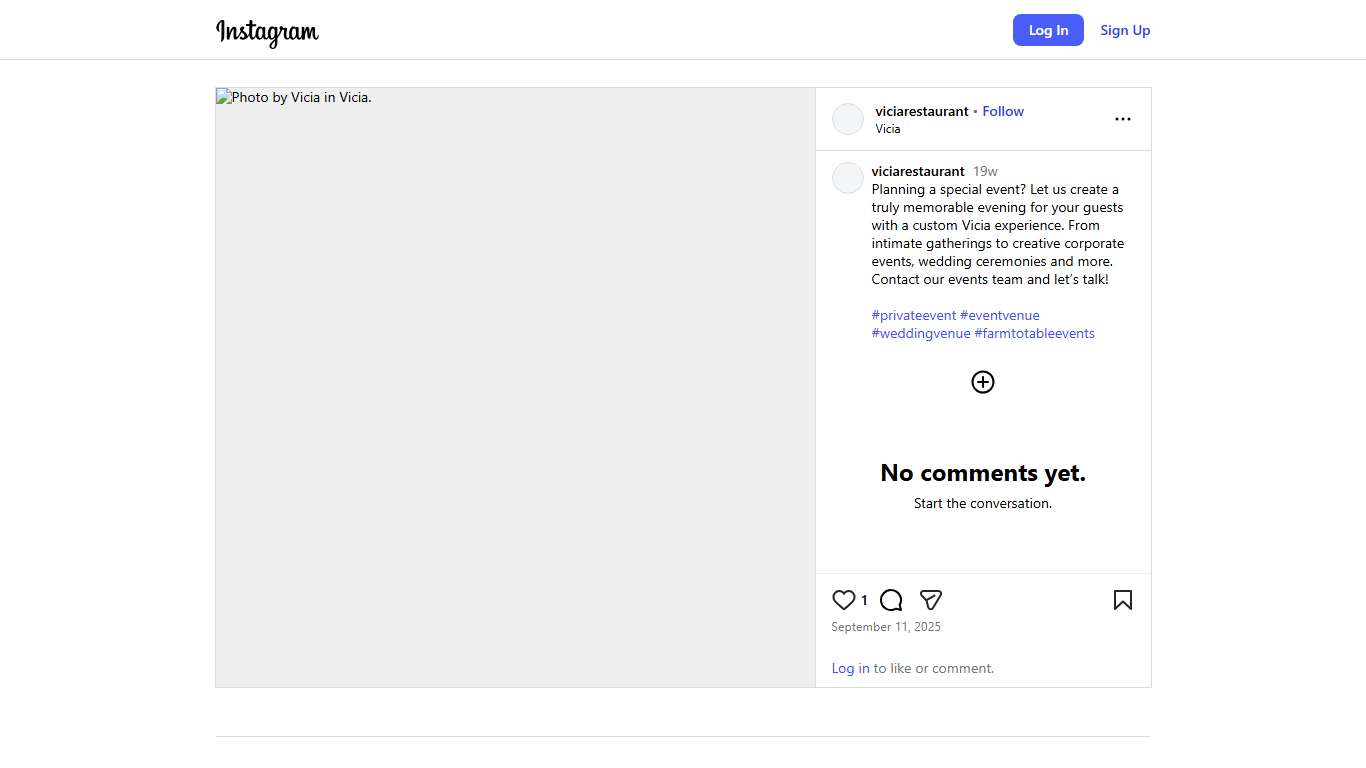Open viciarestaurant username in the header
The image size is (1366, 768).
pos(921,111)
